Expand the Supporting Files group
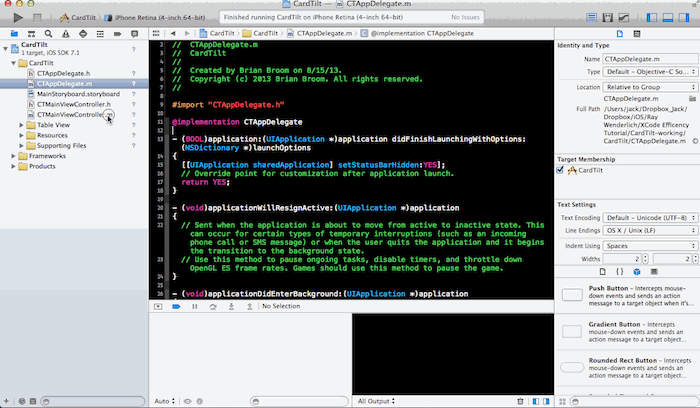700x408 pixels. pos(21,146)
